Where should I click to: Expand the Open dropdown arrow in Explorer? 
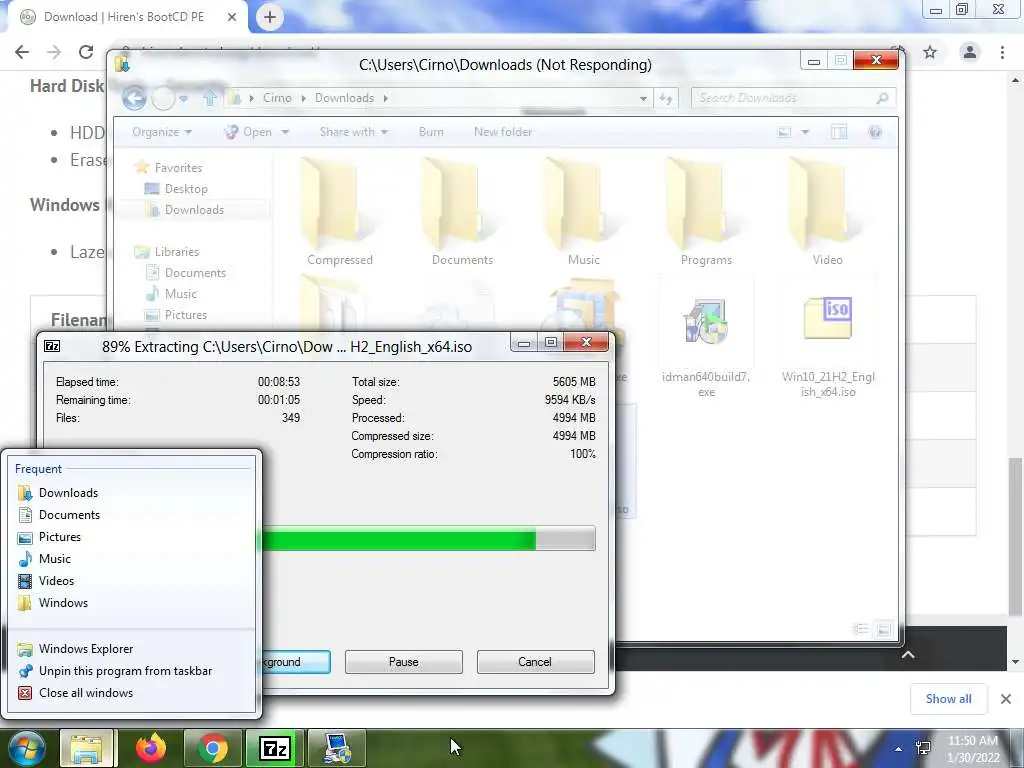[x=285, y=132]
